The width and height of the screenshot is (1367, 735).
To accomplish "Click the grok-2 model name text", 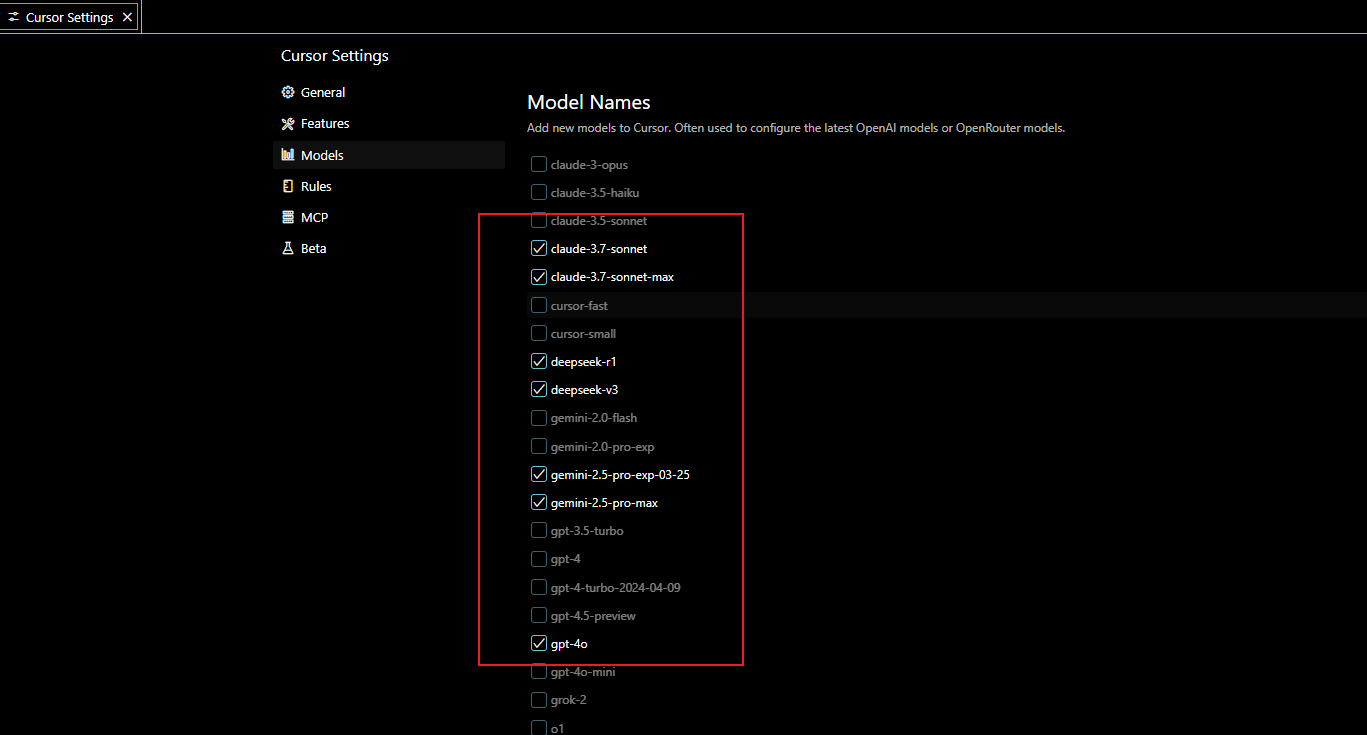I will [x=568, y=700].
